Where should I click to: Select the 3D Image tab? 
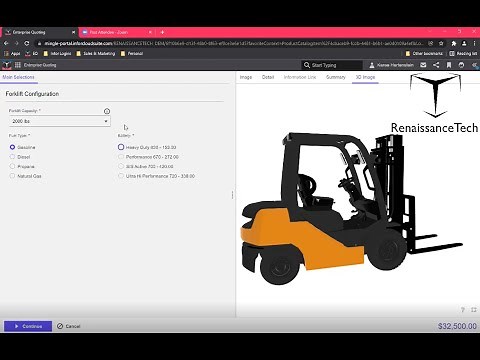pyautogui.click(x=365, y=77)
